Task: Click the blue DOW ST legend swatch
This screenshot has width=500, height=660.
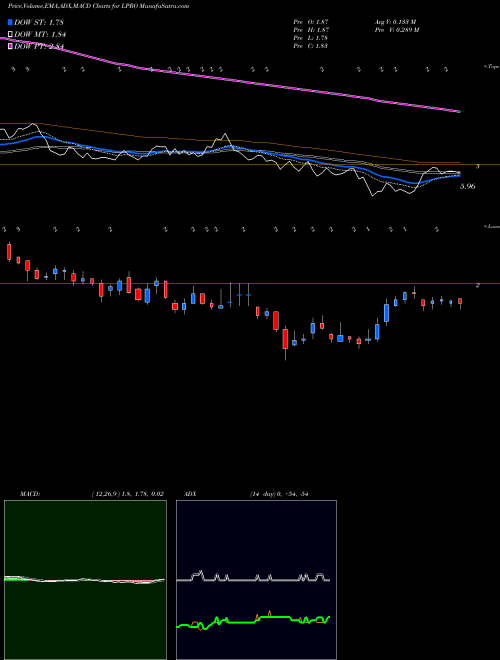Action: [10, 22]
